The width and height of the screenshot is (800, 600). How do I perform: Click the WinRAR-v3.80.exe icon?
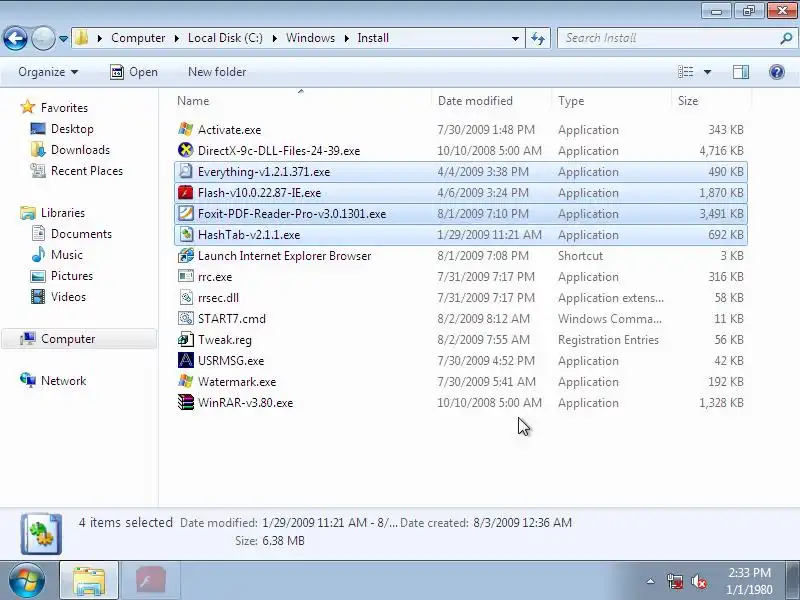[186, 402]
